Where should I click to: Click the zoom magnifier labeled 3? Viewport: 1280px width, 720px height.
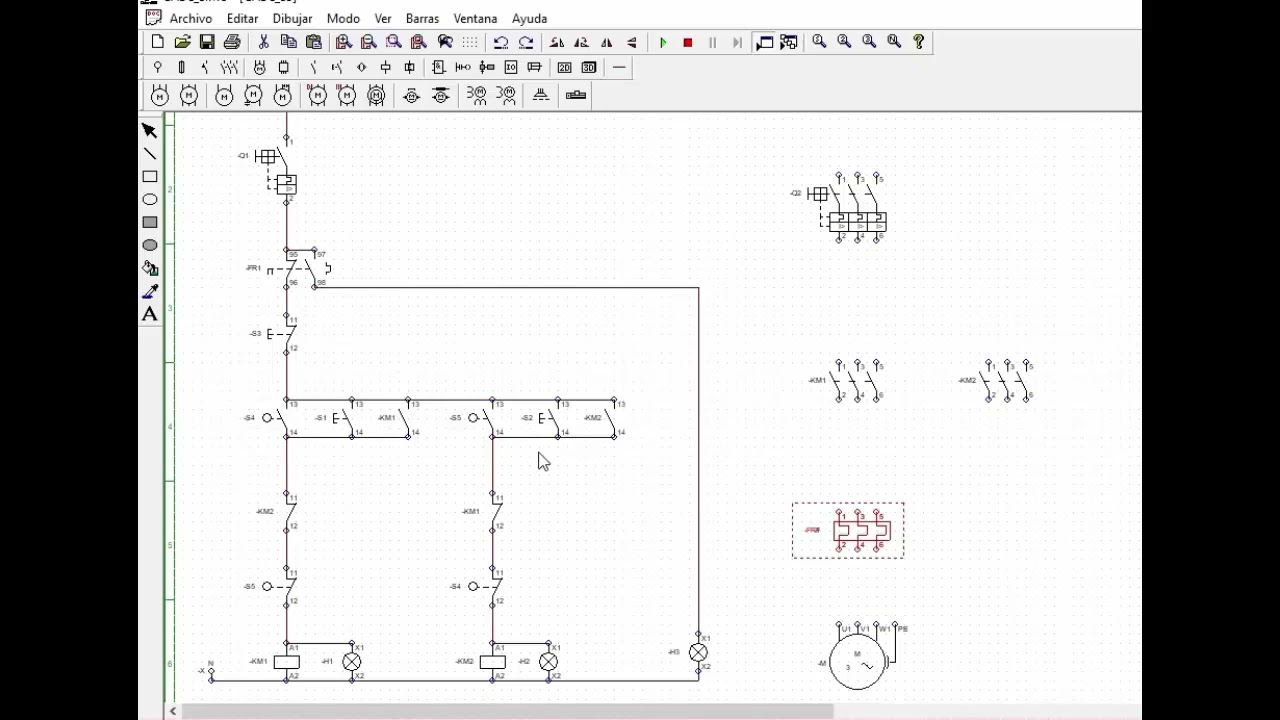(x=869, y=42)
